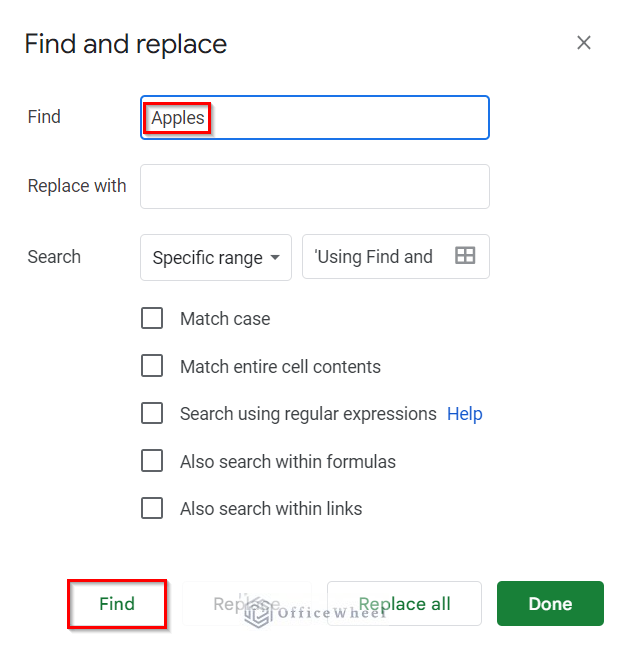Click the Find label beside the Apples field
Viewport: 628px width, 651px height.
point(44,117)
